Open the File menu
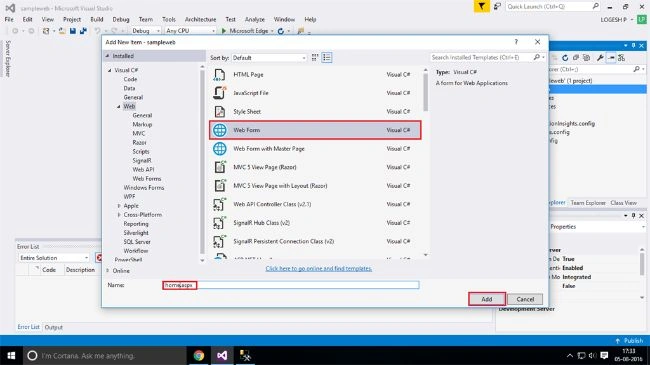650x365 pixels. [x=9, y=19]
